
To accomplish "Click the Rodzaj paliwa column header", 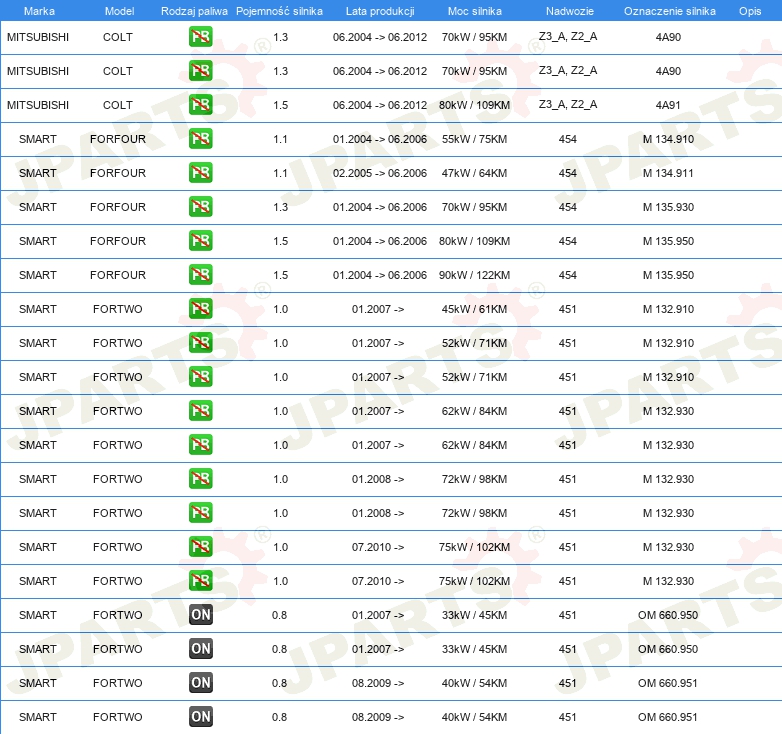I will click(x=194, y=11).
